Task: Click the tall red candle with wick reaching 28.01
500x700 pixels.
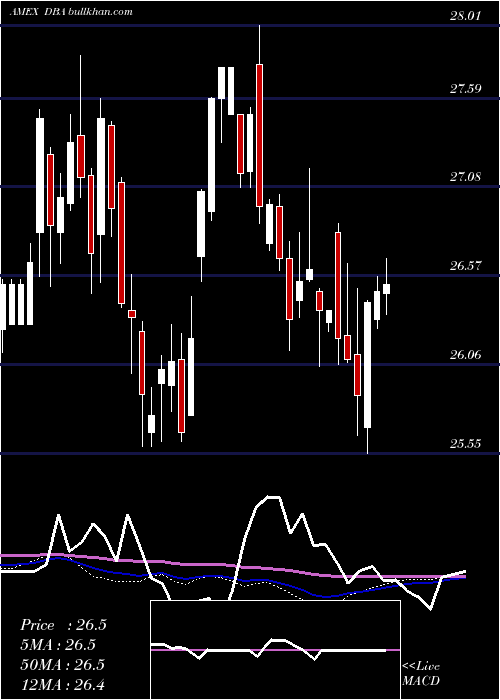Action: 259,135
